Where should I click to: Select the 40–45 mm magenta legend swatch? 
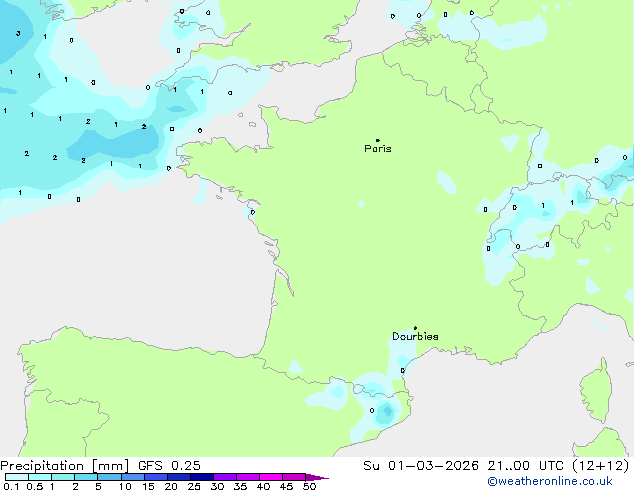pos(271,477)
